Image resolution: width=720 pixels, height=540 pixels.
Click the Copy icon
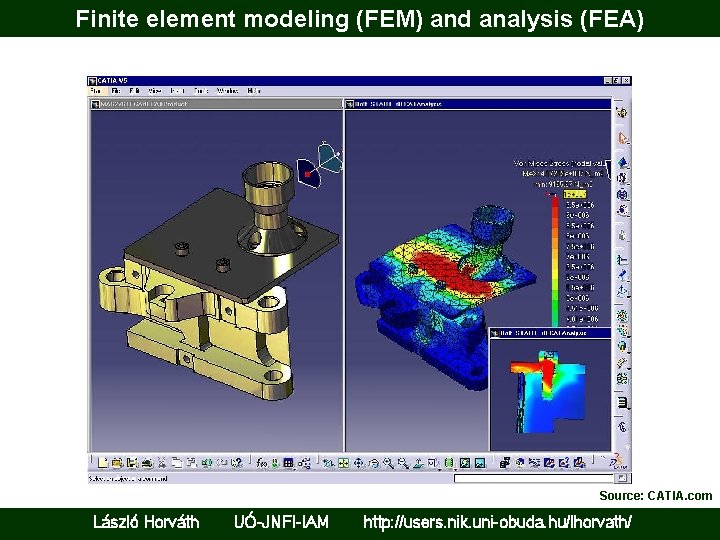(177, 463)
